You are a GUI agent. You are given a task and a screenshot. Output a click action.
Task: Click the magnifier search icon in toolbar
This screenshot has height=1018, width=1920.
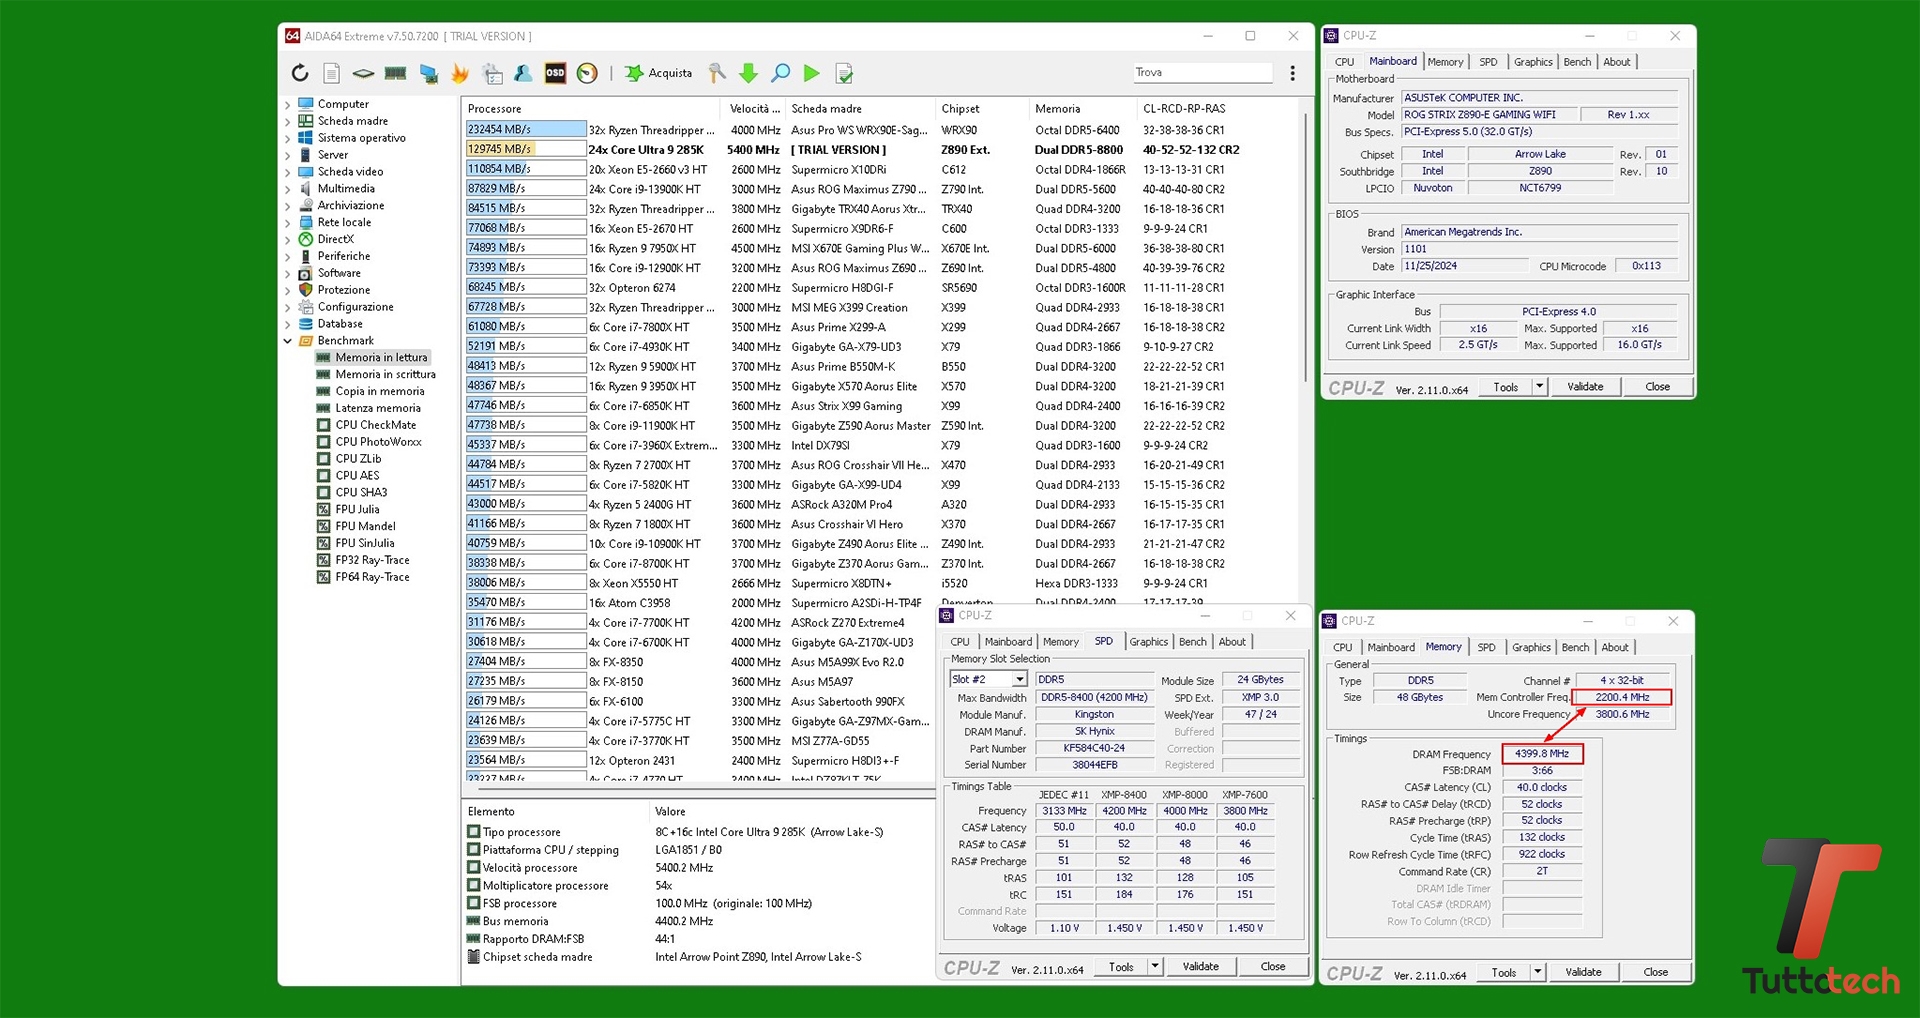(780, 73)
